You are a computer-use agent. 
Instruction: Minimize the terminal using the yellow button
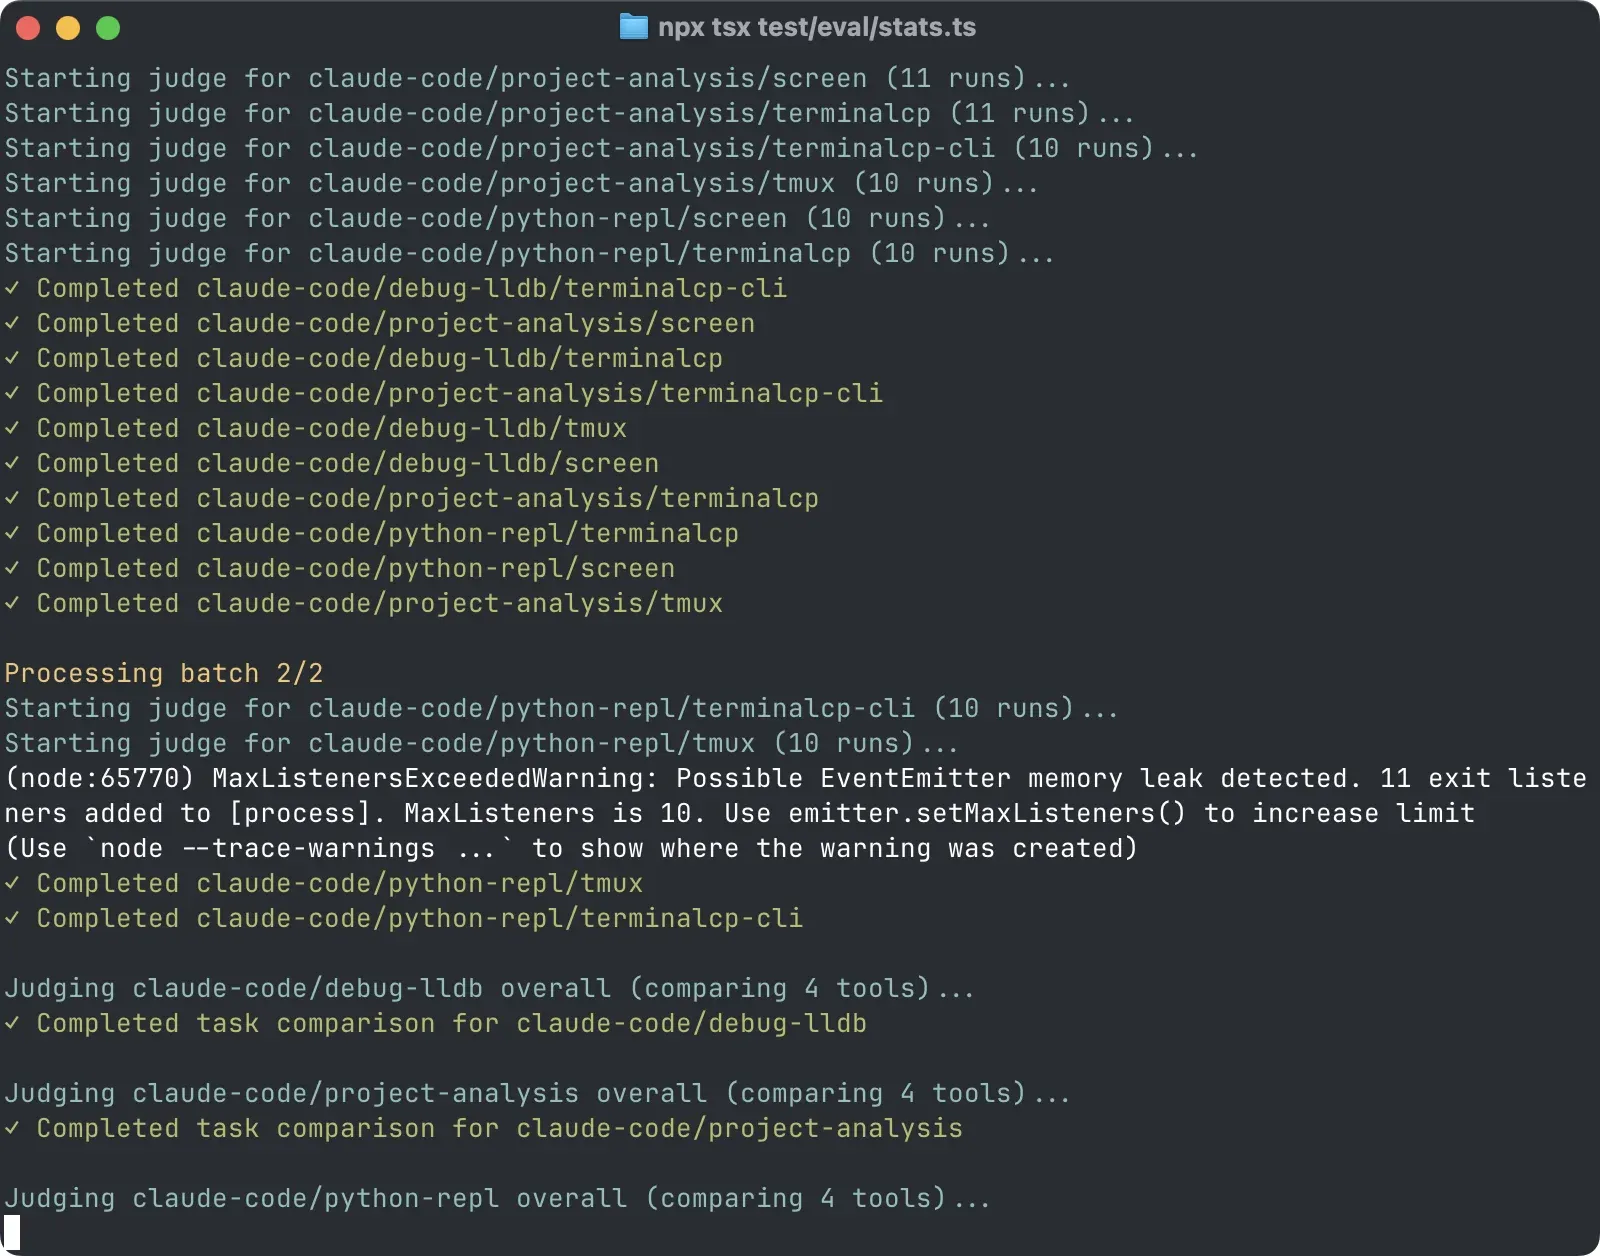68,28
